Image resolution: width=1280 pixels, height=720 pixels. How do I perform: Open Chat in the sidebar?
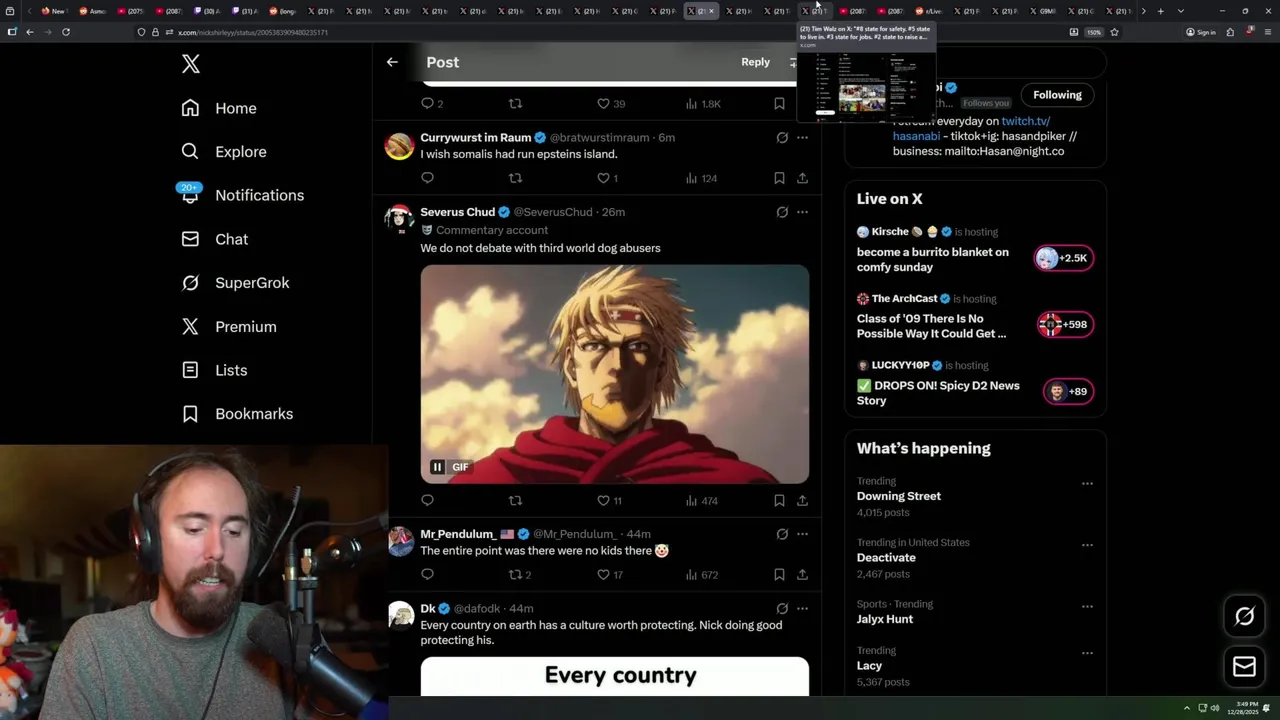click(214, 239)
